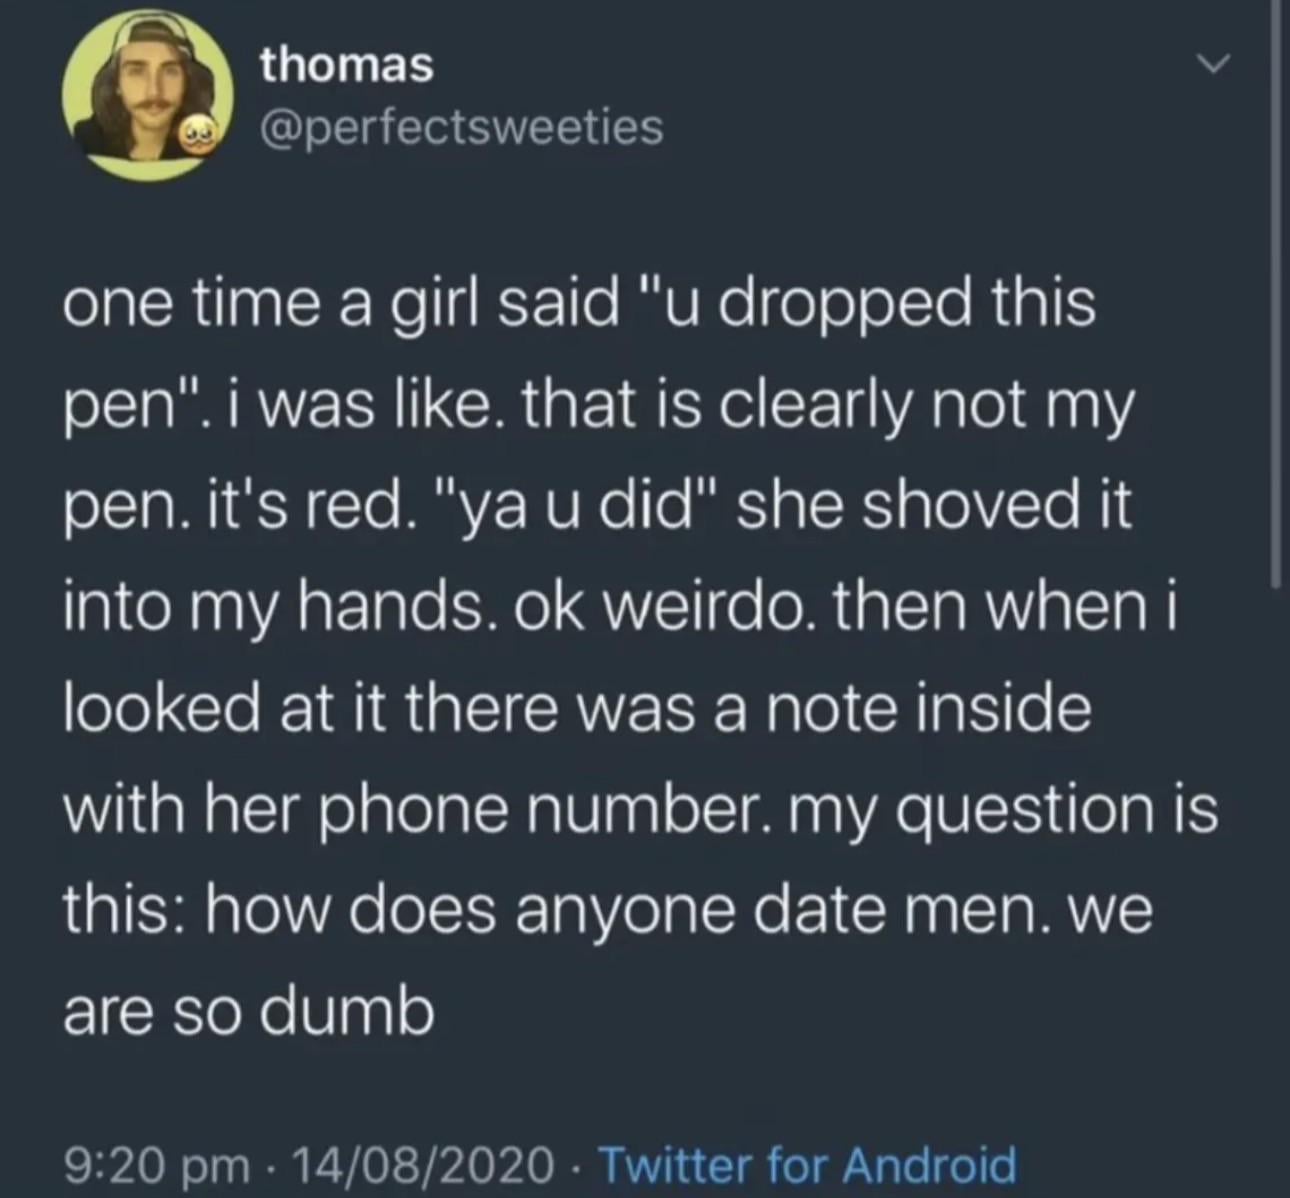
Task: Visit the @perfectsweeties handle
Action: 460,126
